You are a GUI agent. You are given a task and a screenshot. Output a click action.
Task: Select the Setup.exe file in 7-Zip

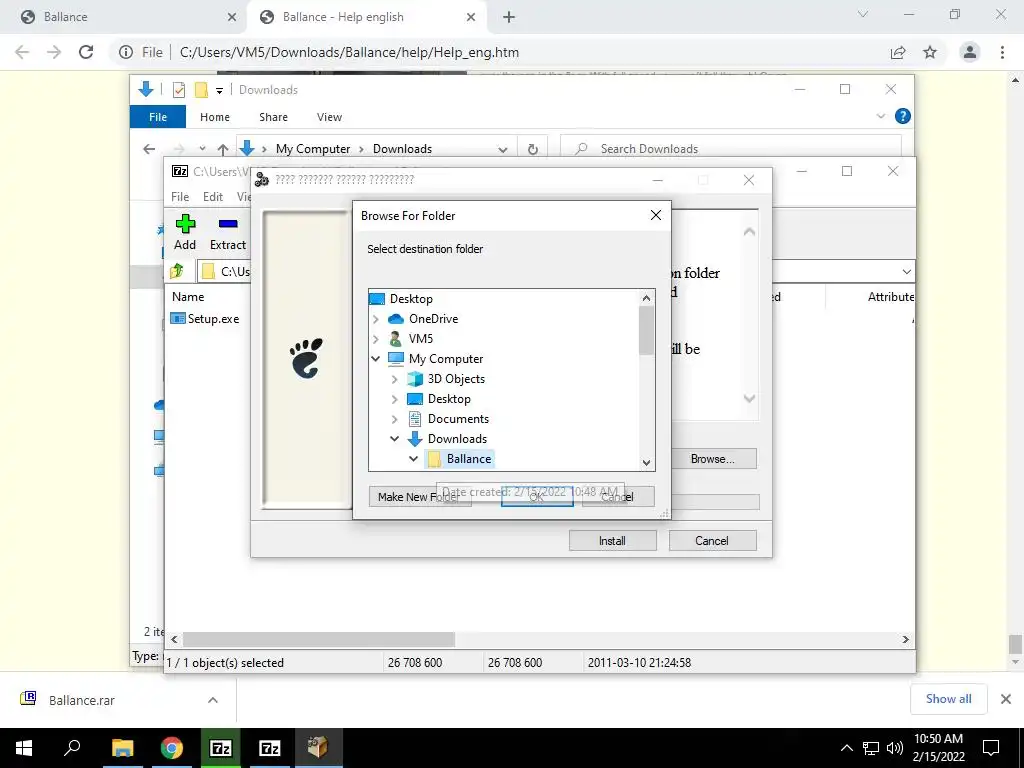tap(204, 319)
